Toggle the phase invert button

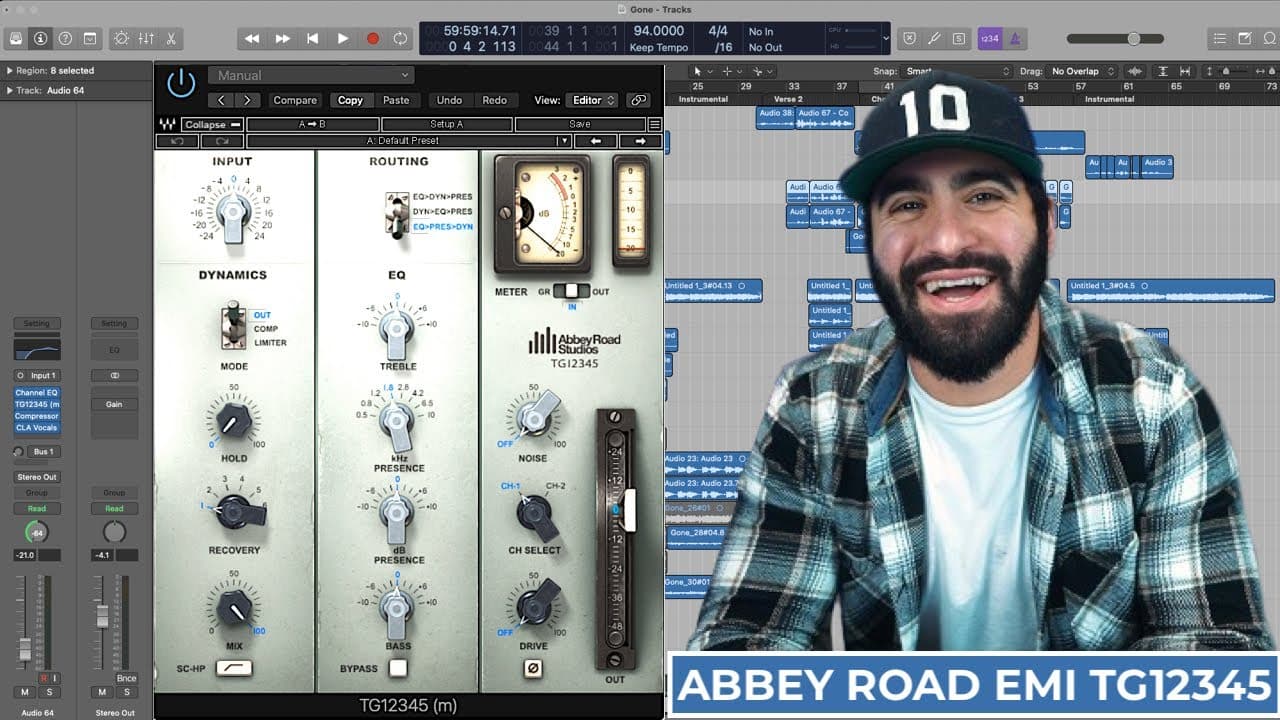tap(533, 668)
